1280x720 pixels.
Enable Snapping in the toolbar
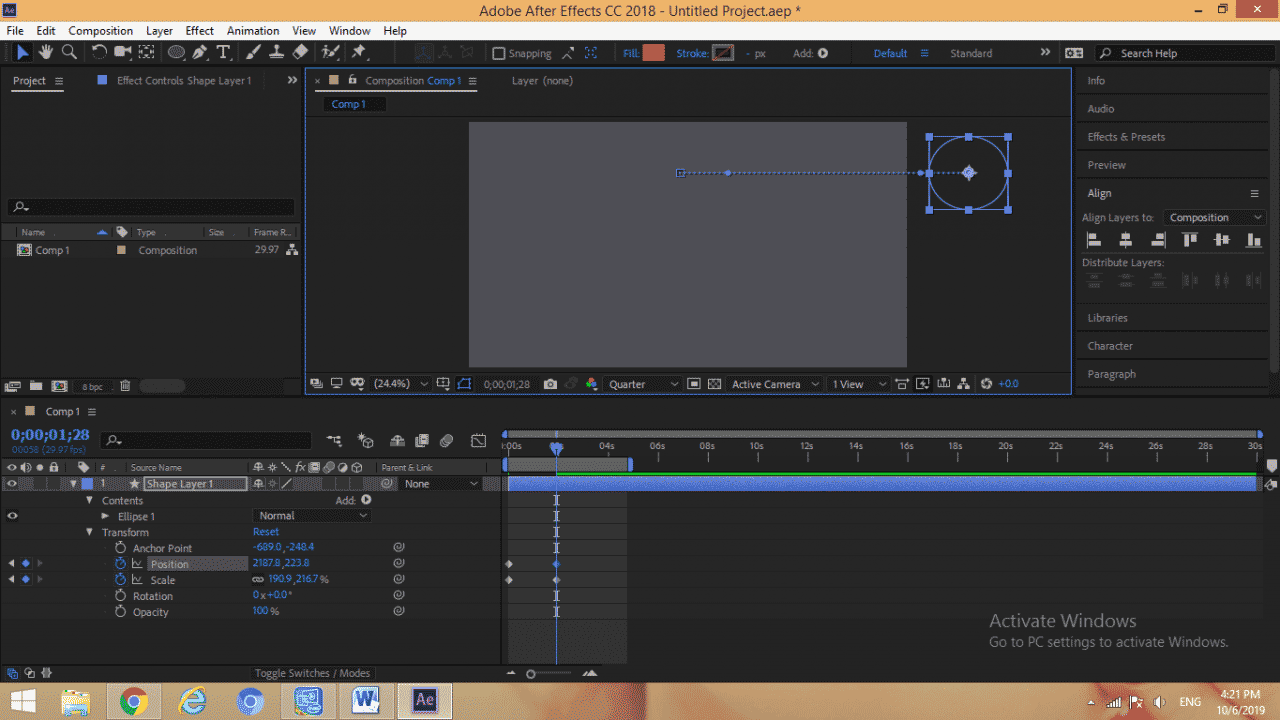click(x=497, y=52)
